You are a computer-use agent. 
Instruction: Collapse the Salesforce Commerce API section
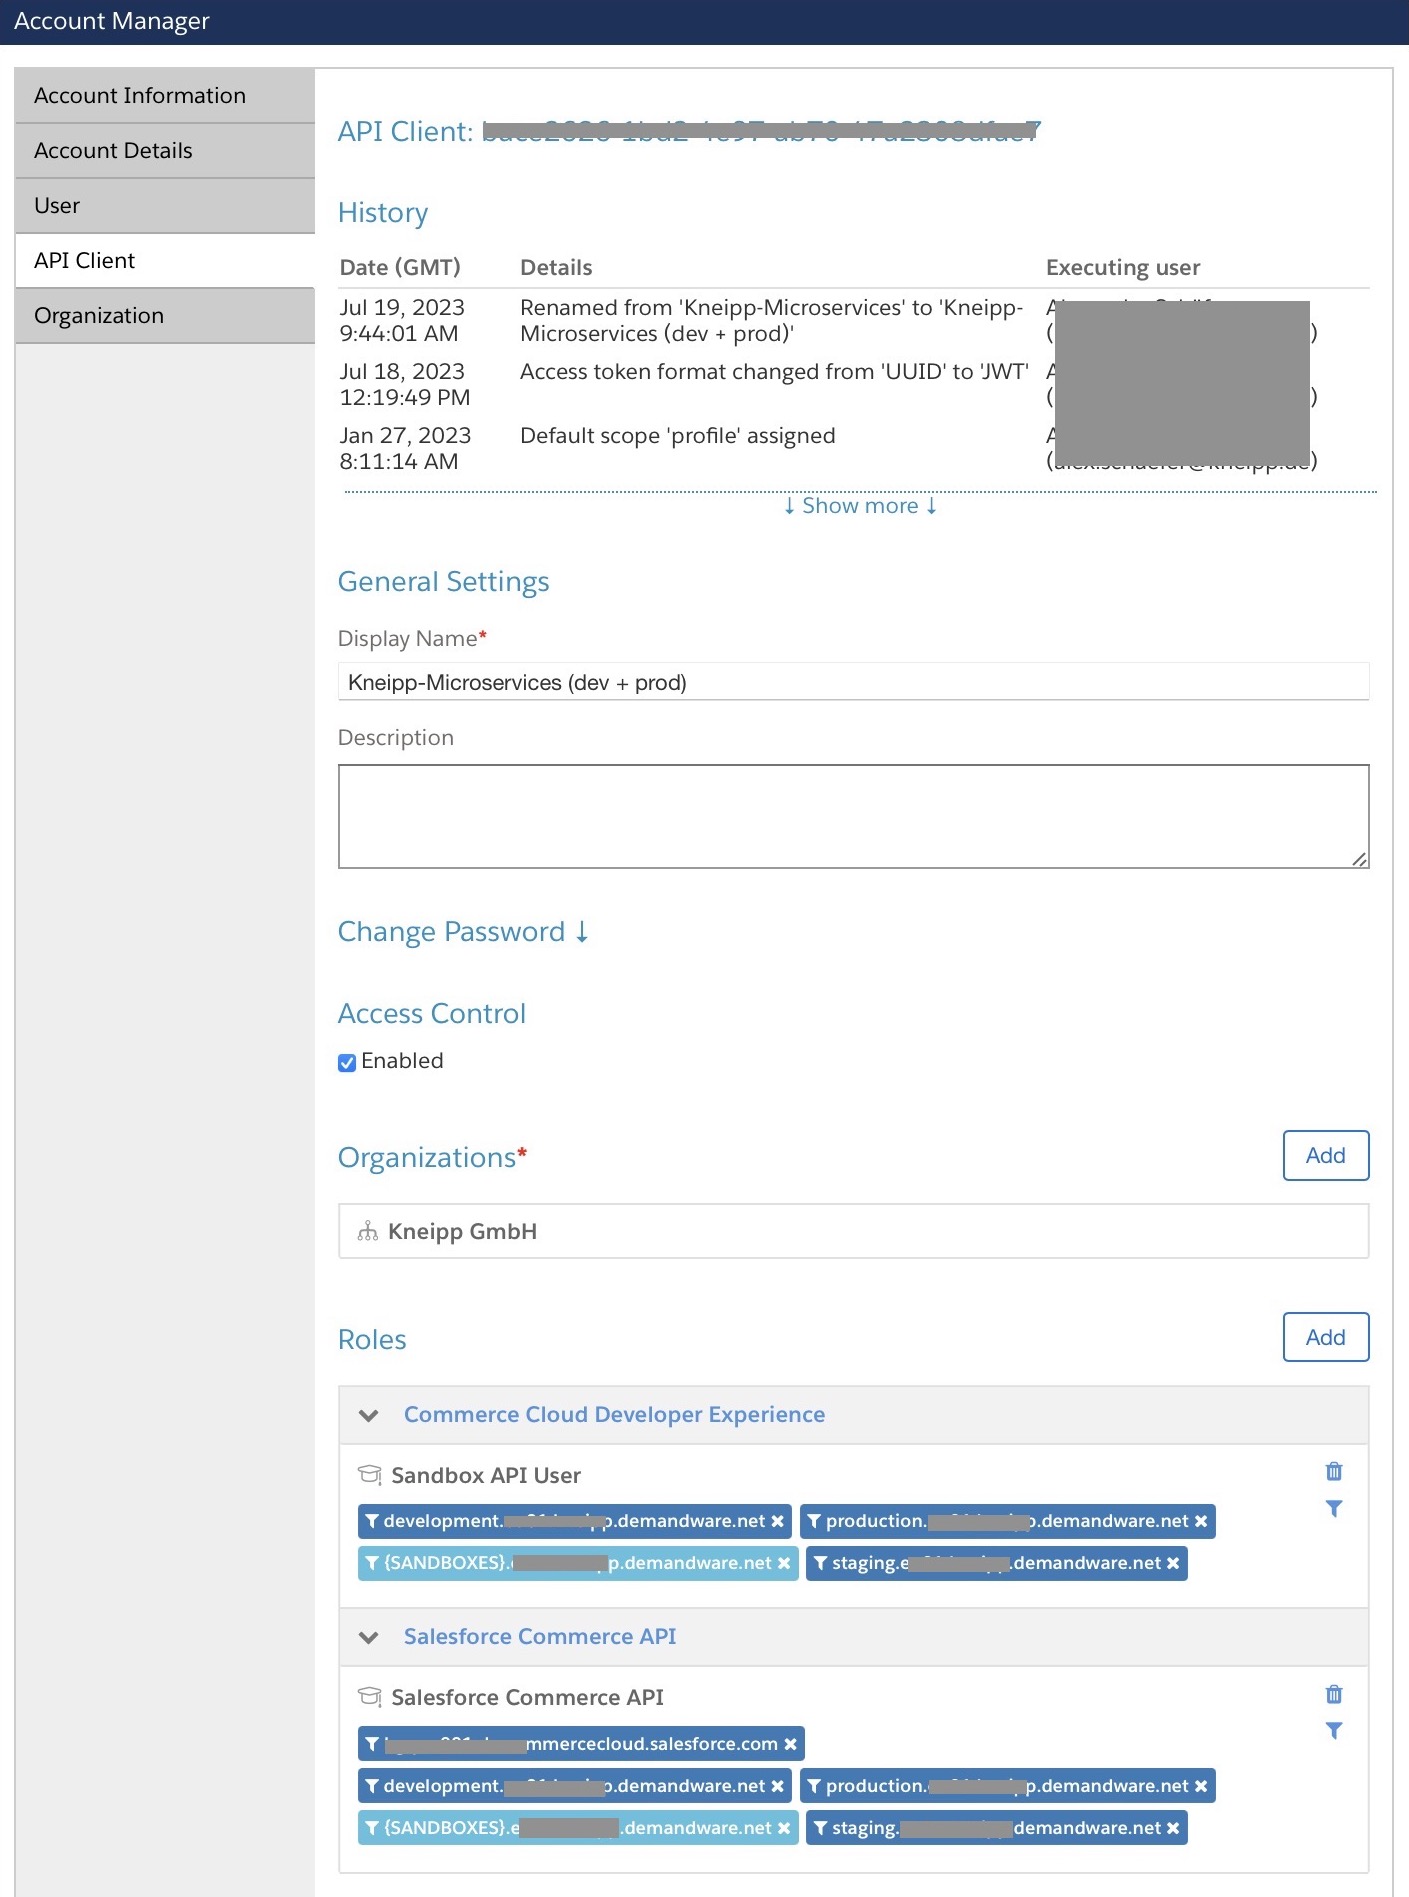pos(369,1637)
